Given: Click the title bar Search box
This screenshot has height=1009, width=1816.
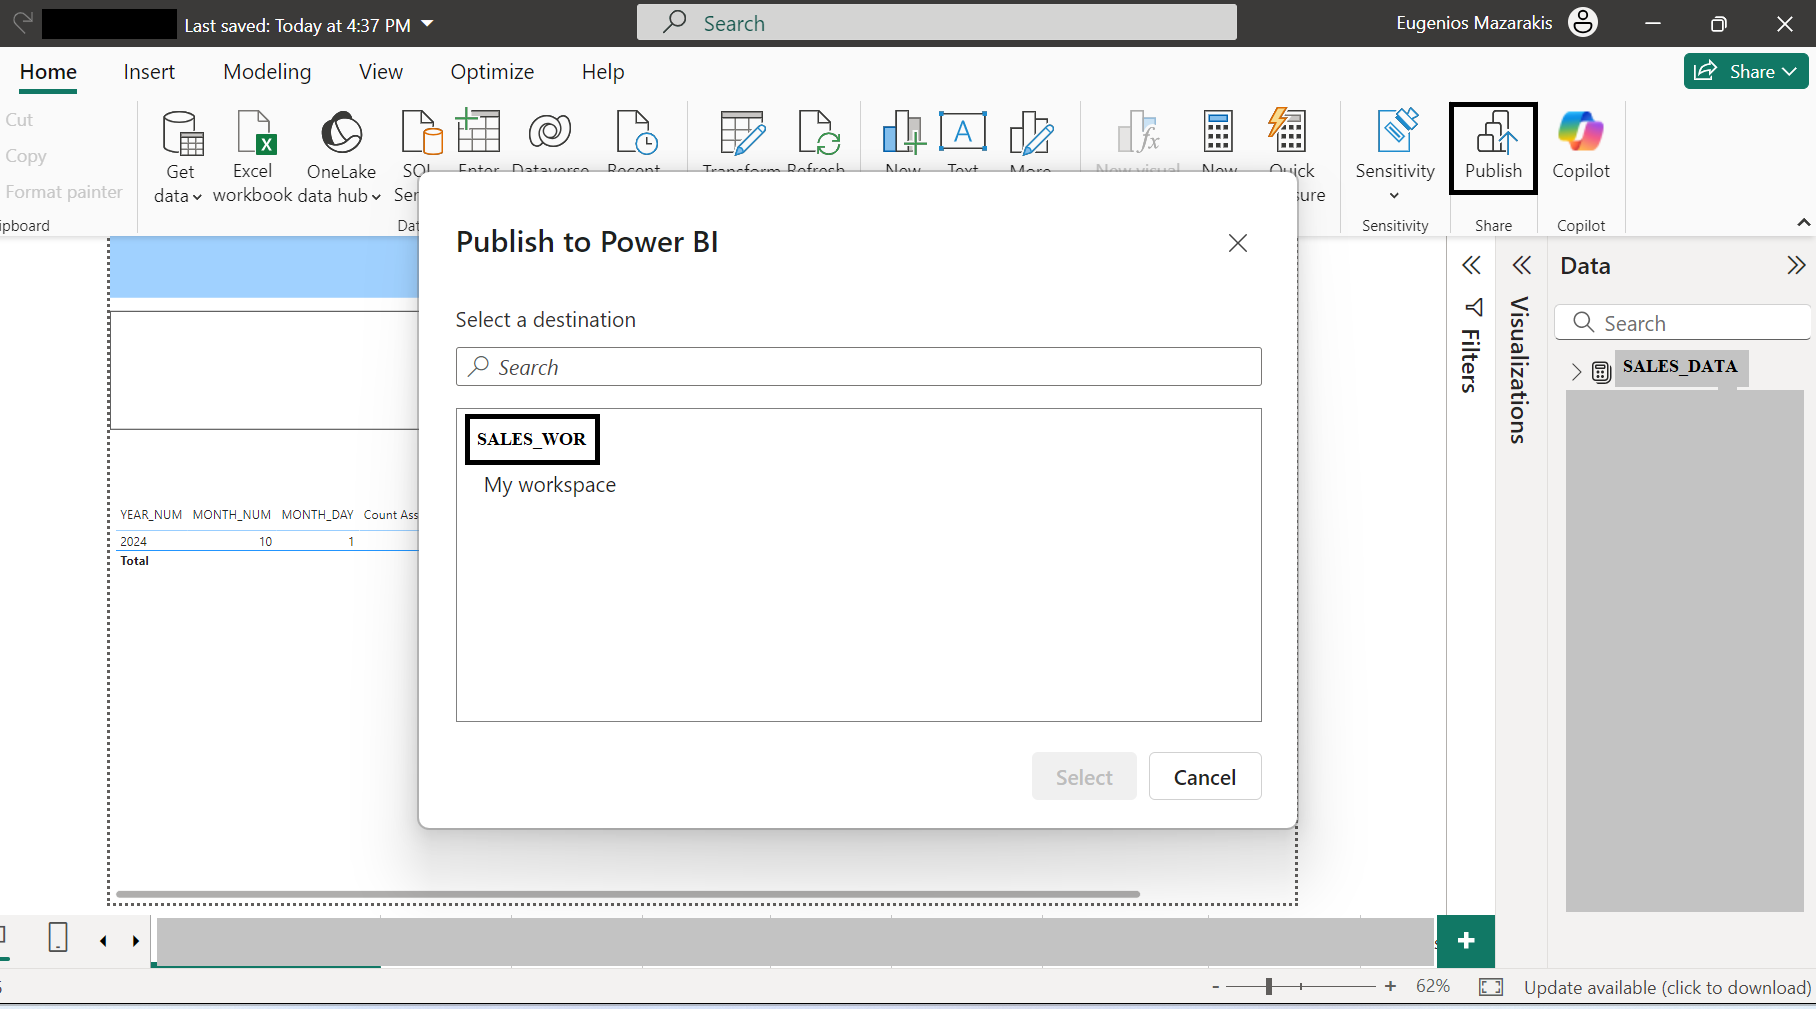Looking at the screenshot, I should point(937,22).
